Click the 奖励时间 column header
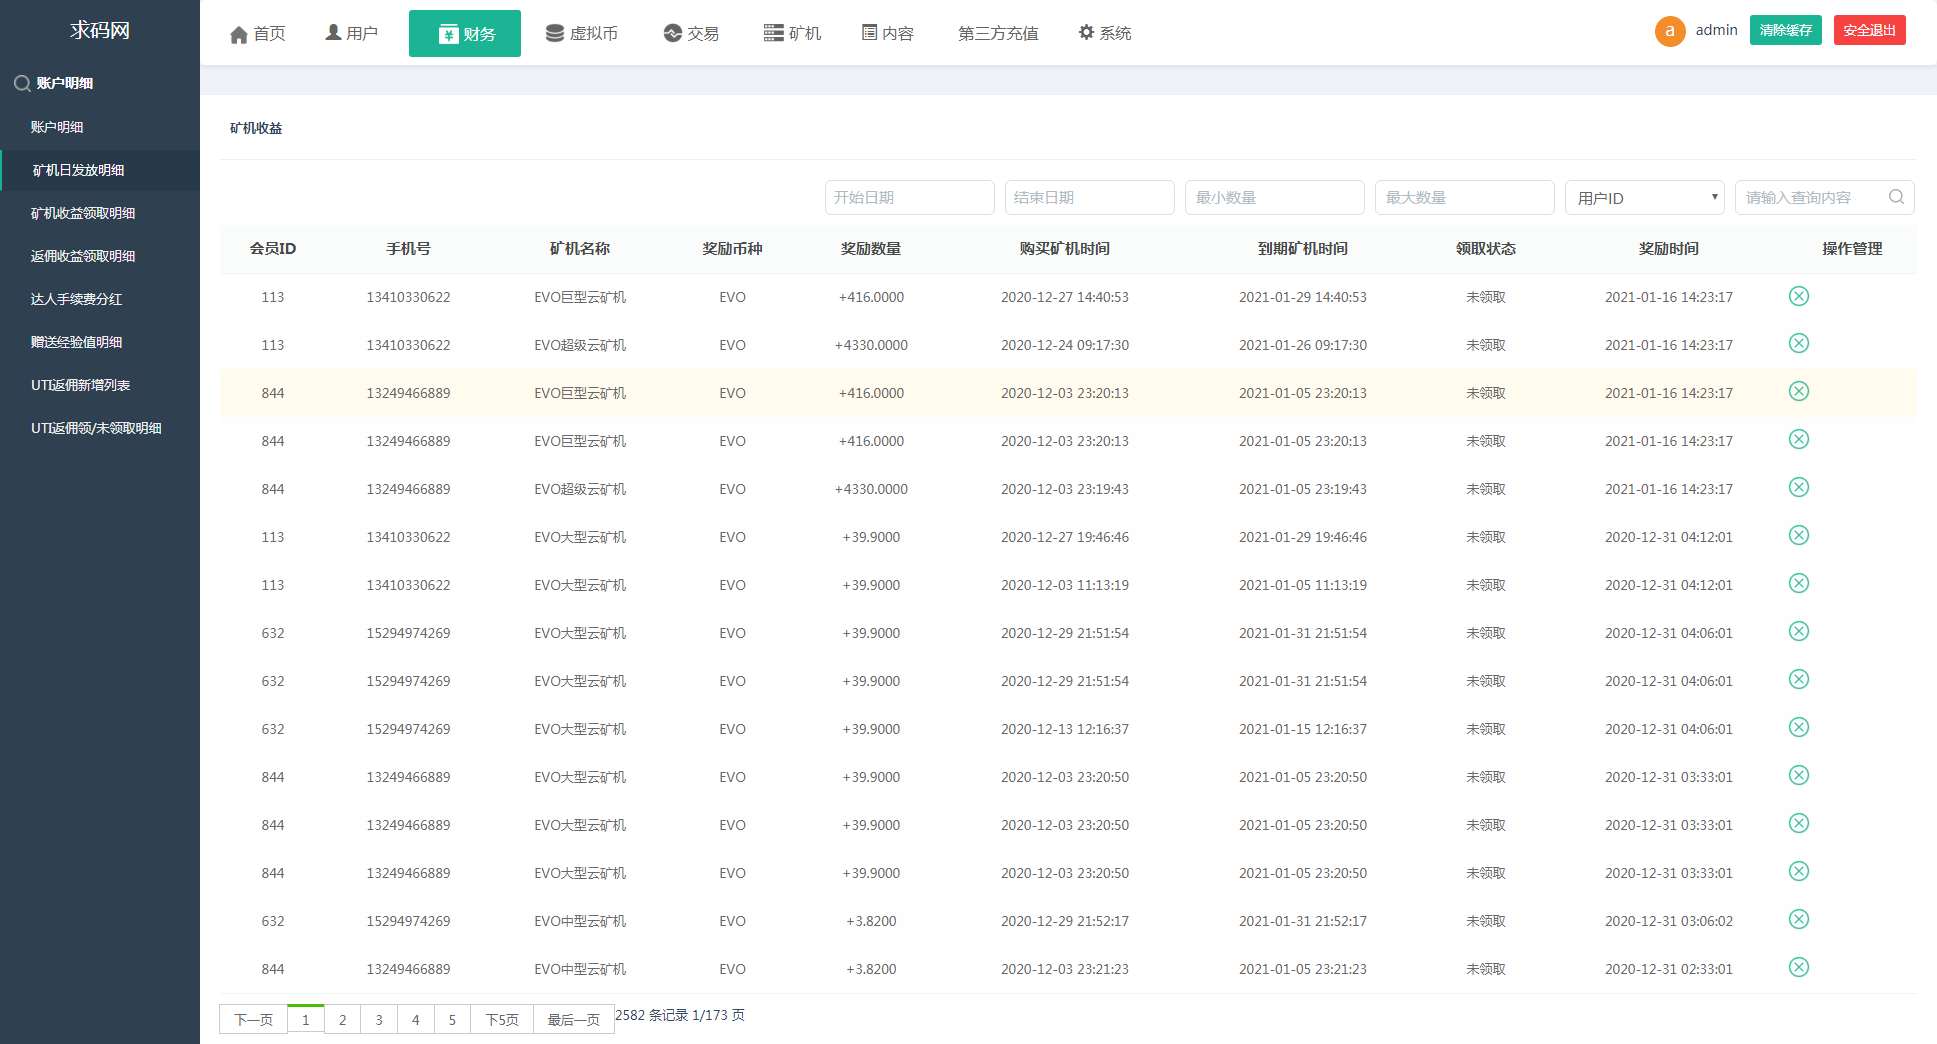The height and width of the screenshot is (1044, 1937). tap(1669, 249)
